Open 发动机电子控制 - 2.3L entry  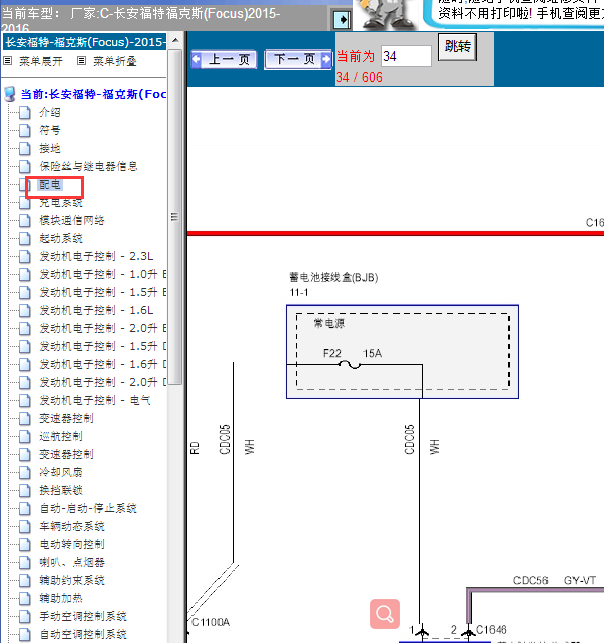pos(96,256)
